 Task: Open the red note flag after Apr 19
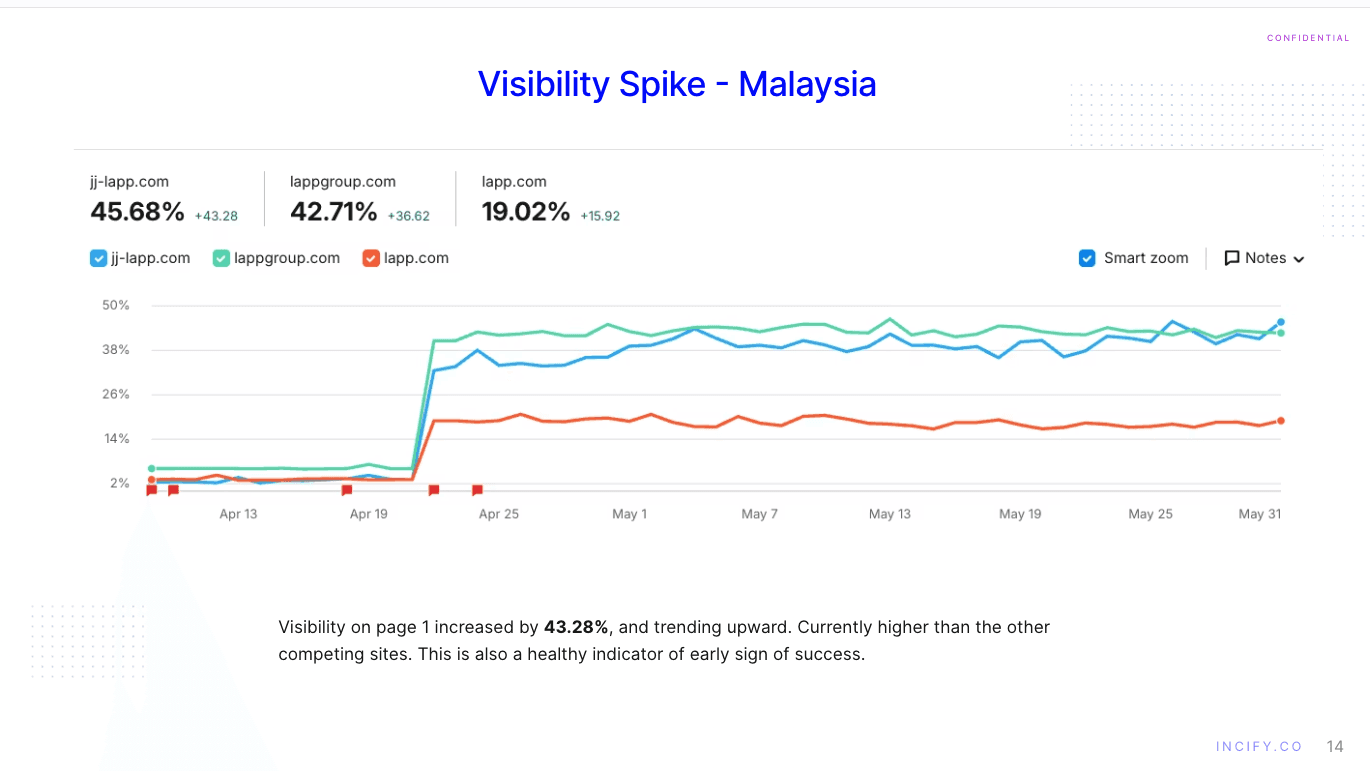pyautogui.click(x=434, y=490)
